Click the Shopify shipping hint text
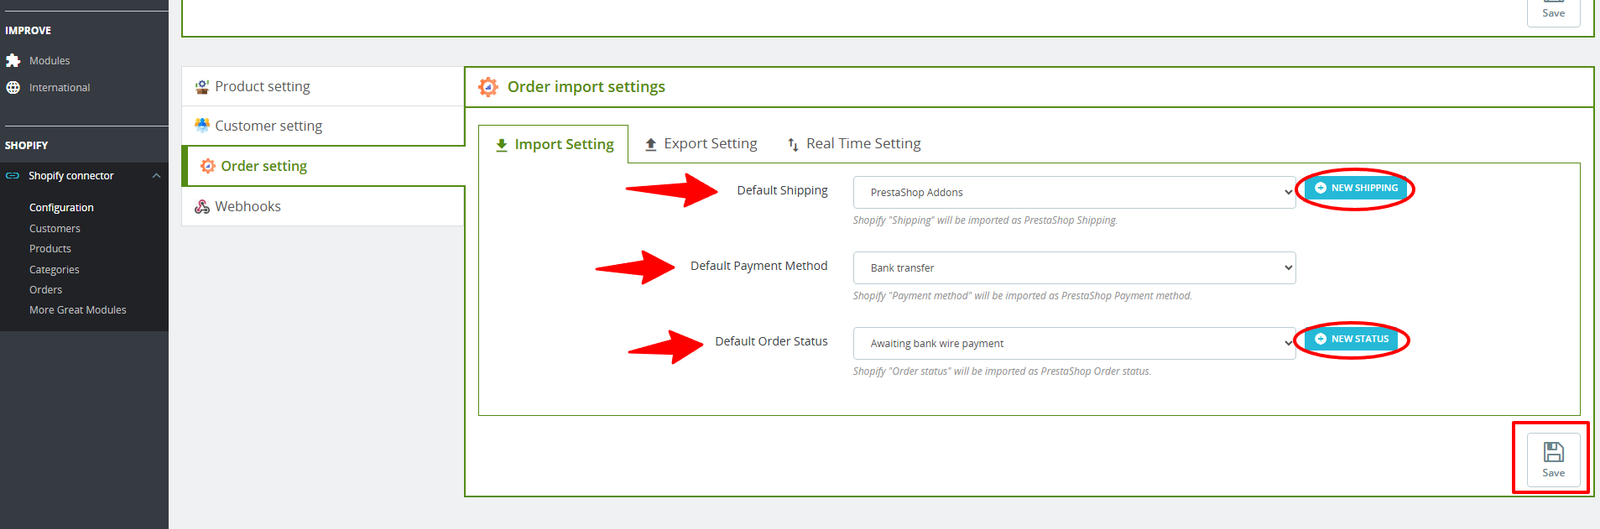The width and height of the screenshot is (1600, 529). tap(985, 220)
